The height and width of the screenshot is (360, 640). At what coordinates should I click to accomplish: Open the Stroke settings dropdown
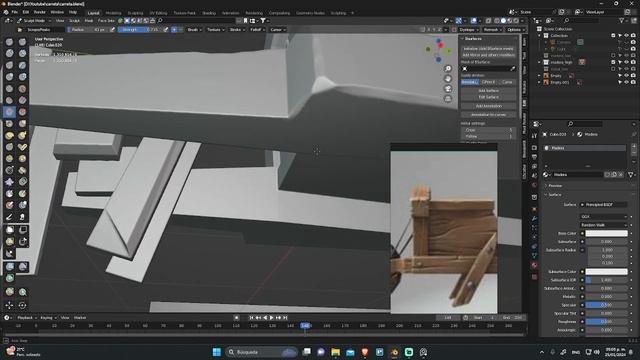237,30
